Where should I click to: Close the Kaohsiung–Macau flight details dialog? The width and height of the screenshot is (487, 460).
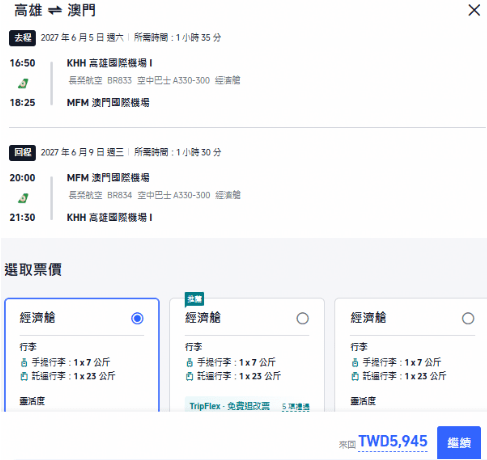(x=474, y=10)
